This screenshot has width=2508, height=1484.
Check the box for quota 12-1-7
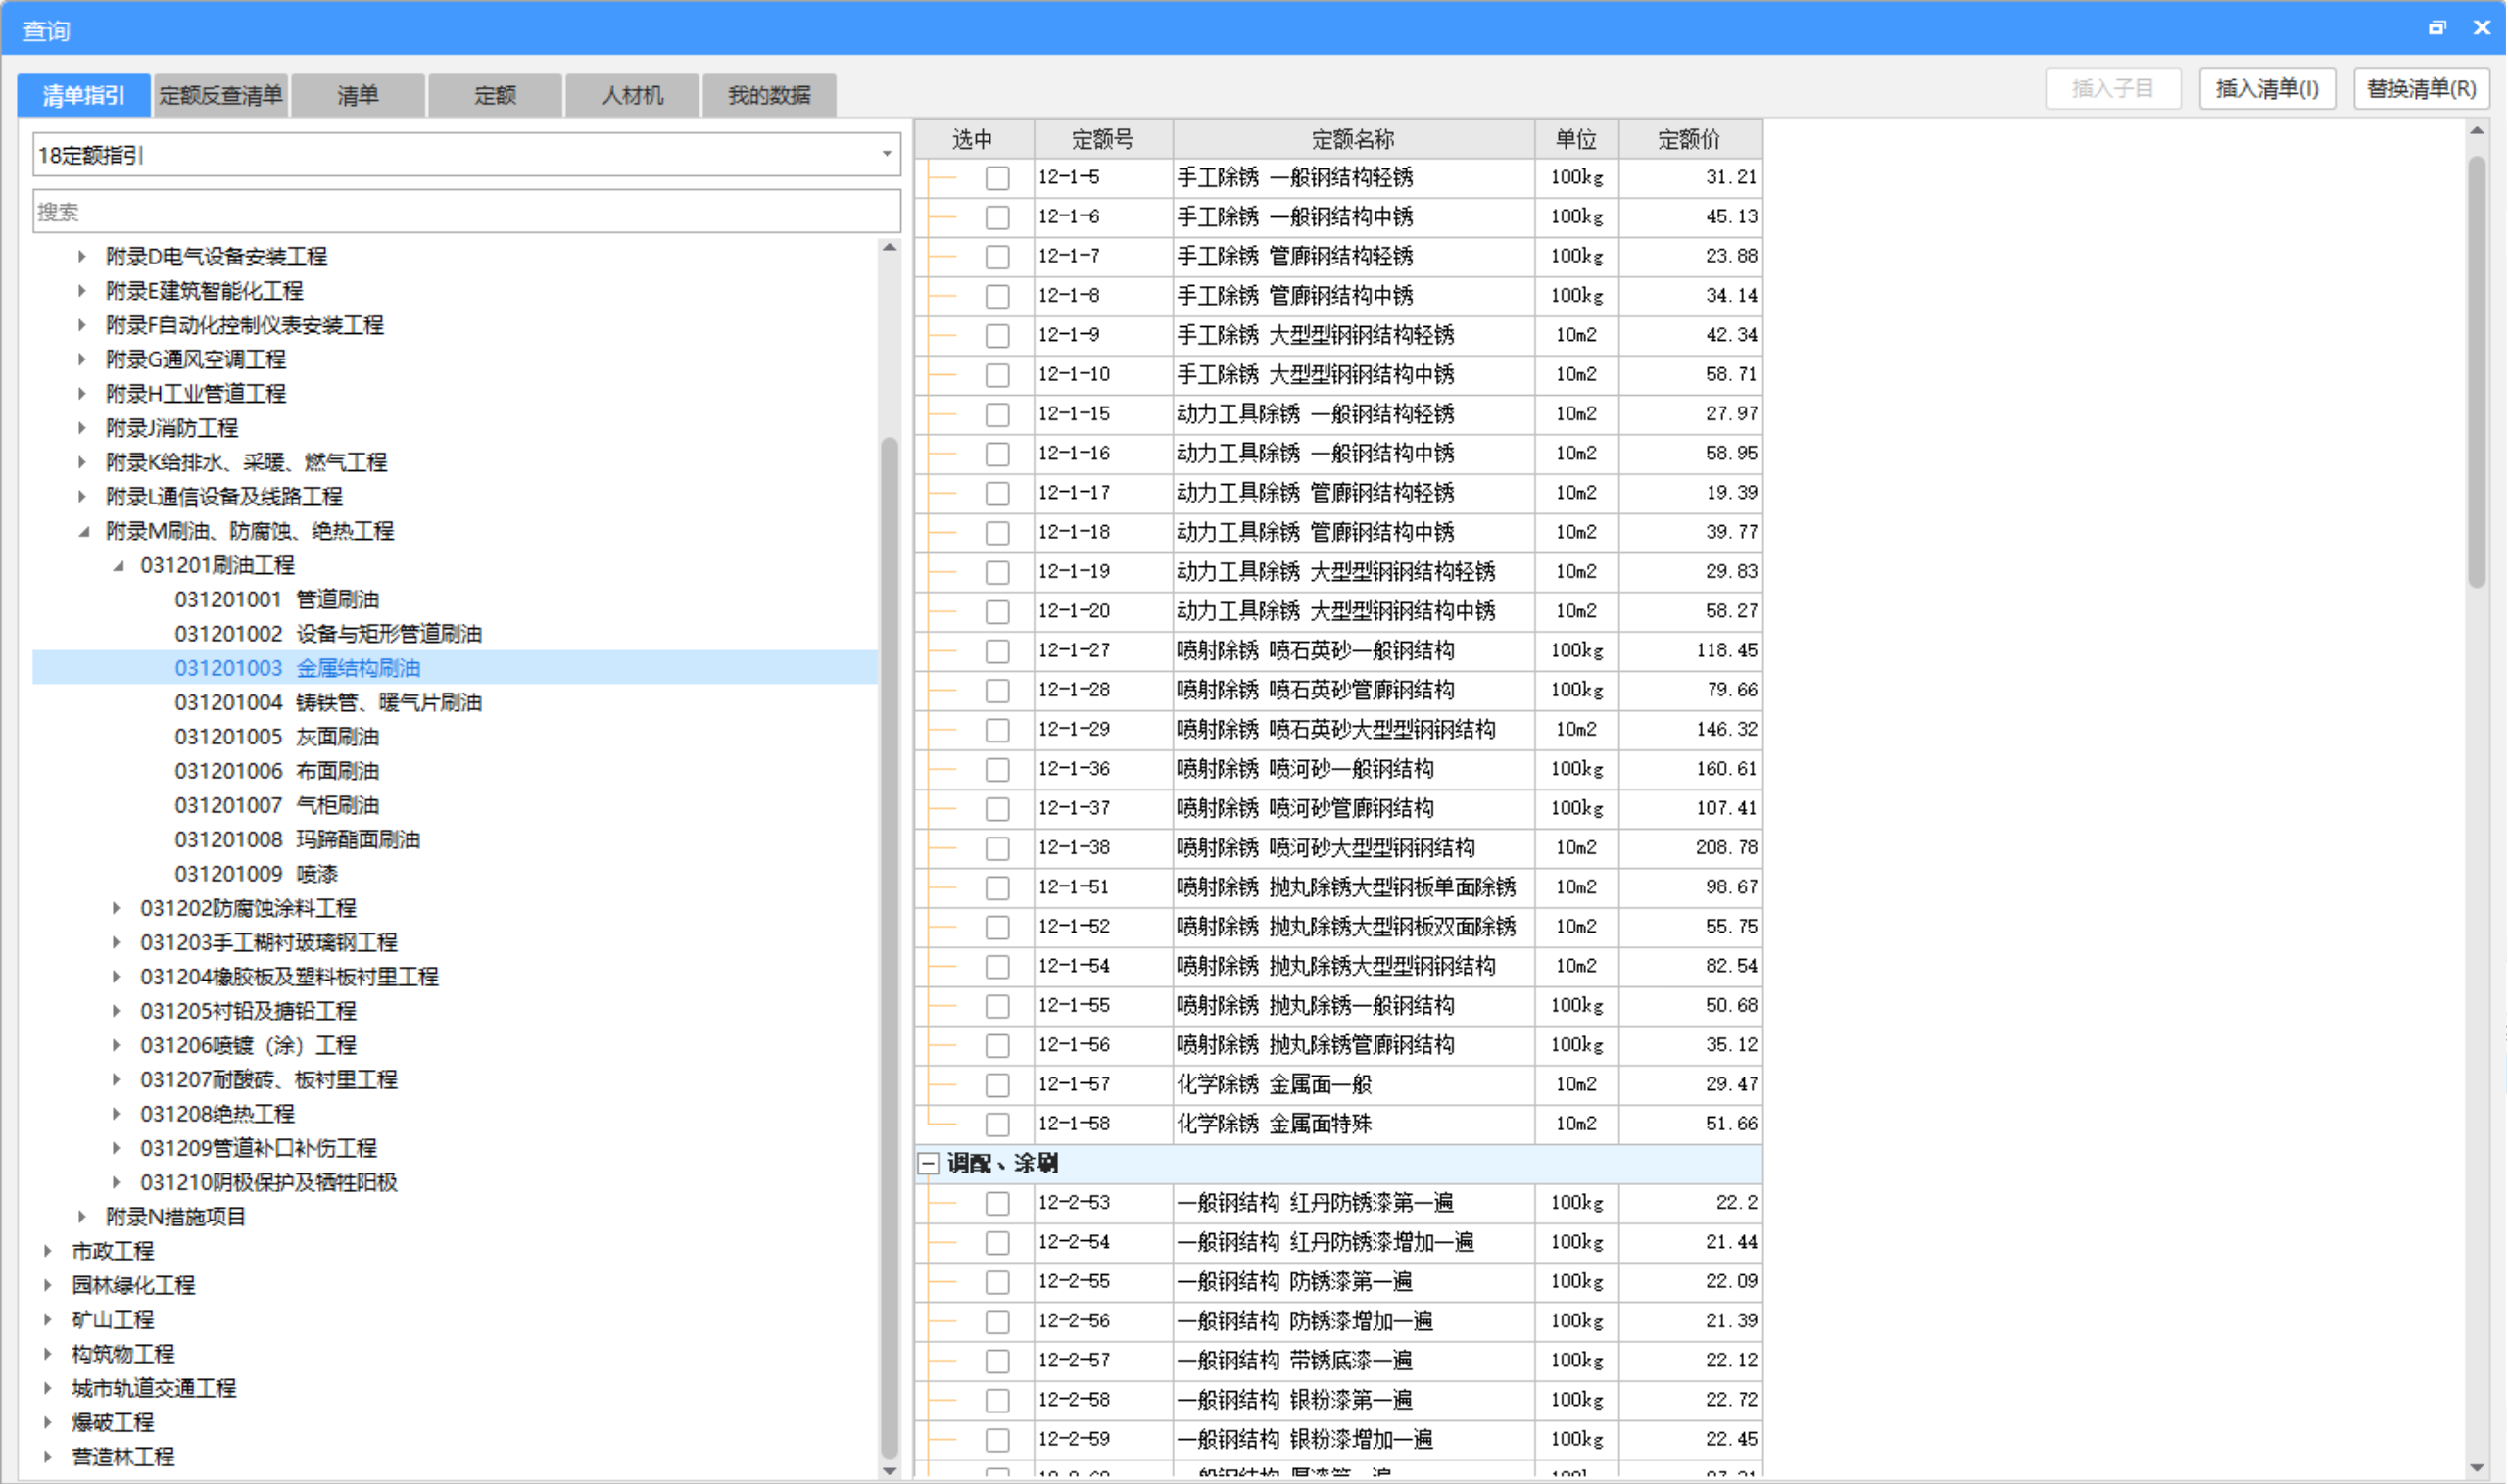pos(997,257)
